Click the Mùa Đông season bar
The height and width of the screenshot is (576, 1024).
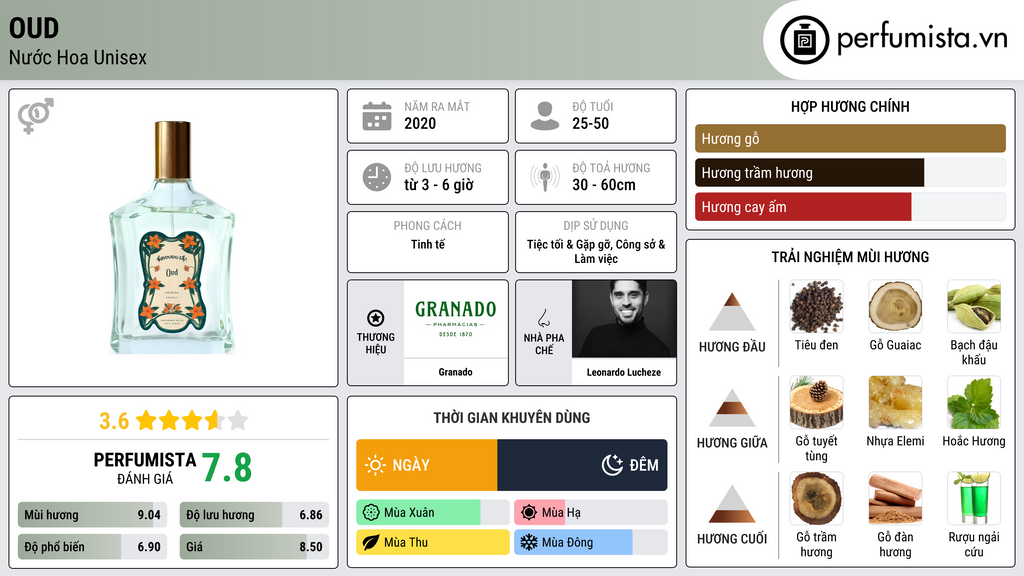click(590, 542)
